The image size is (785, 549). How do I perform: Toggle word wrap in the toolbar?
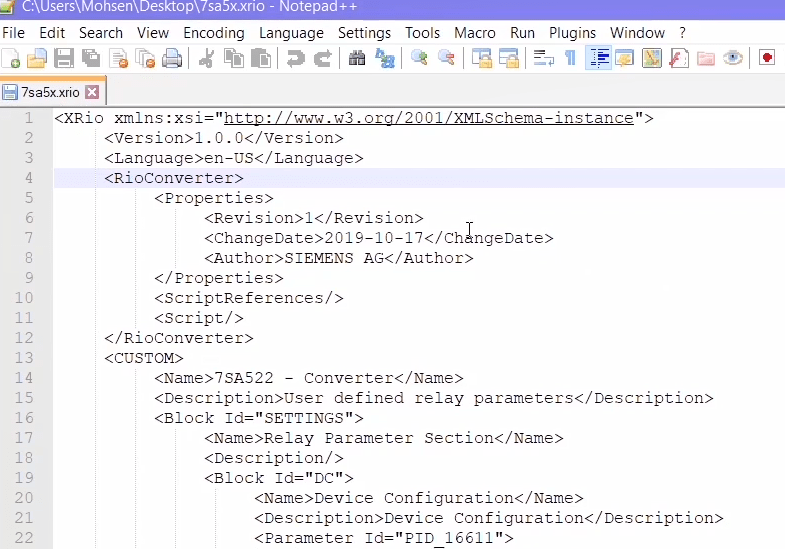pyautogui.click(x=544, y=59)
